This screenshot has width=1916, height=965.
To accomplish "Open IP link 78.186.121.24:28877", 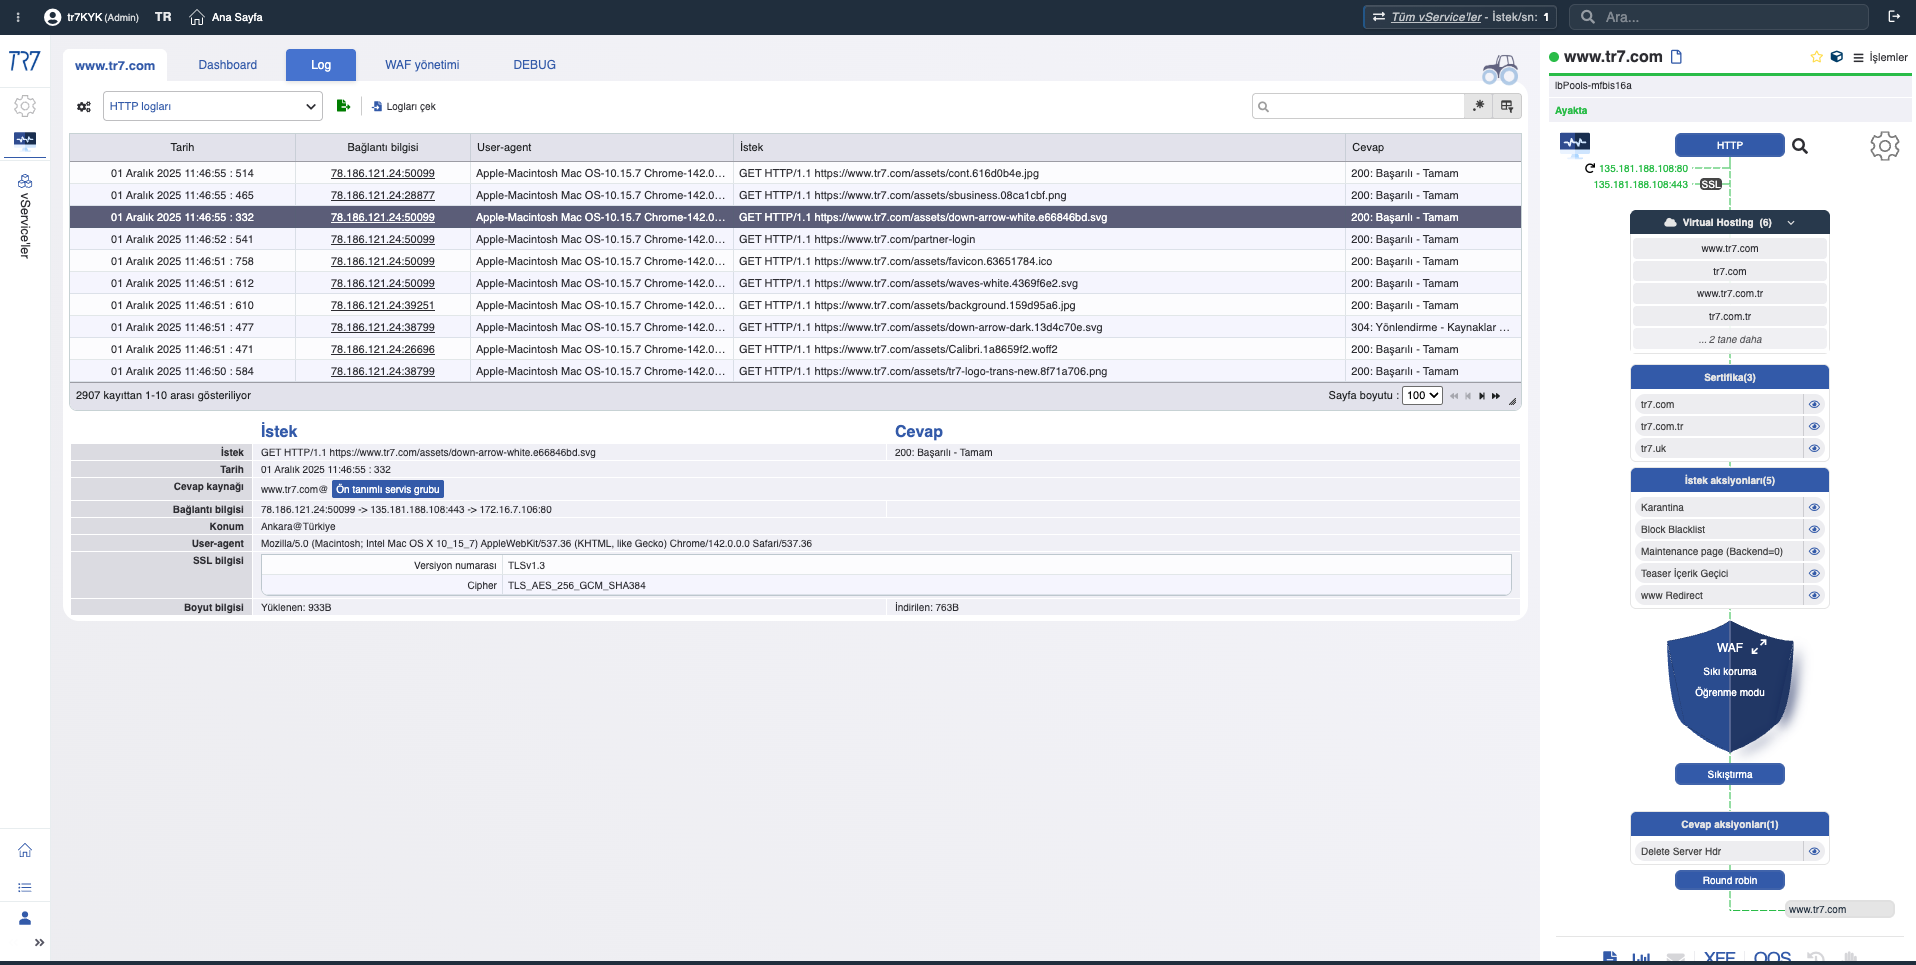I will 383,196.
